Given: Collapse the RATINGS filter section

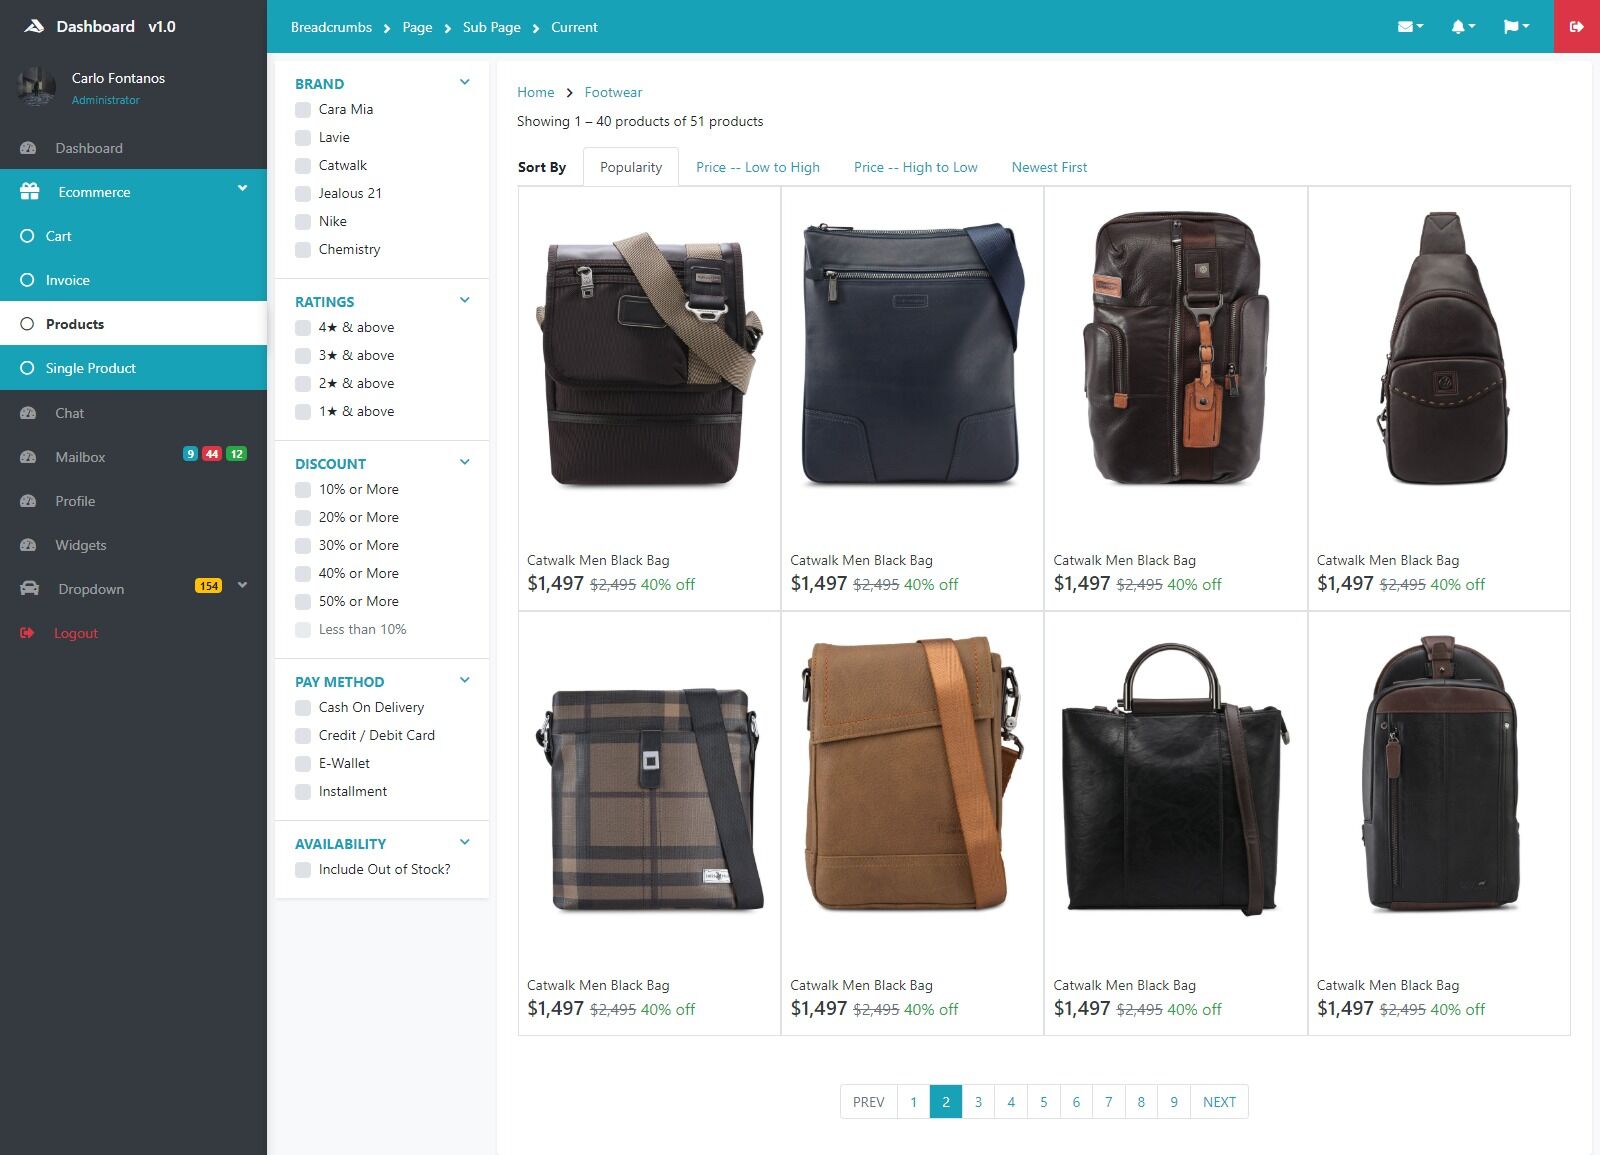Looking at the screenshot, I should pyautogui.click(x=464, y=300).
